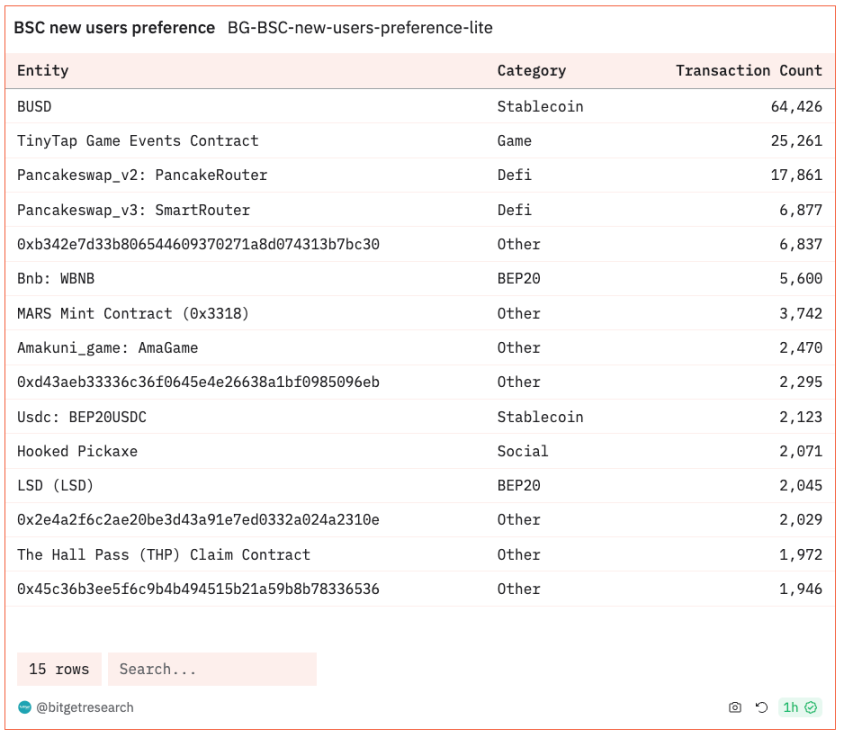
Task: Click the Pancakeswap_v2: PancakeRouter entry
Action: pyautogui.click(x=142, y=175)
